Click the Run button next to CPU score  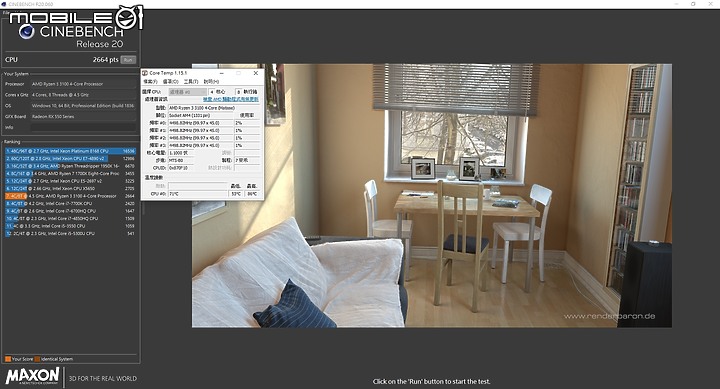click(x=128, y=60)
